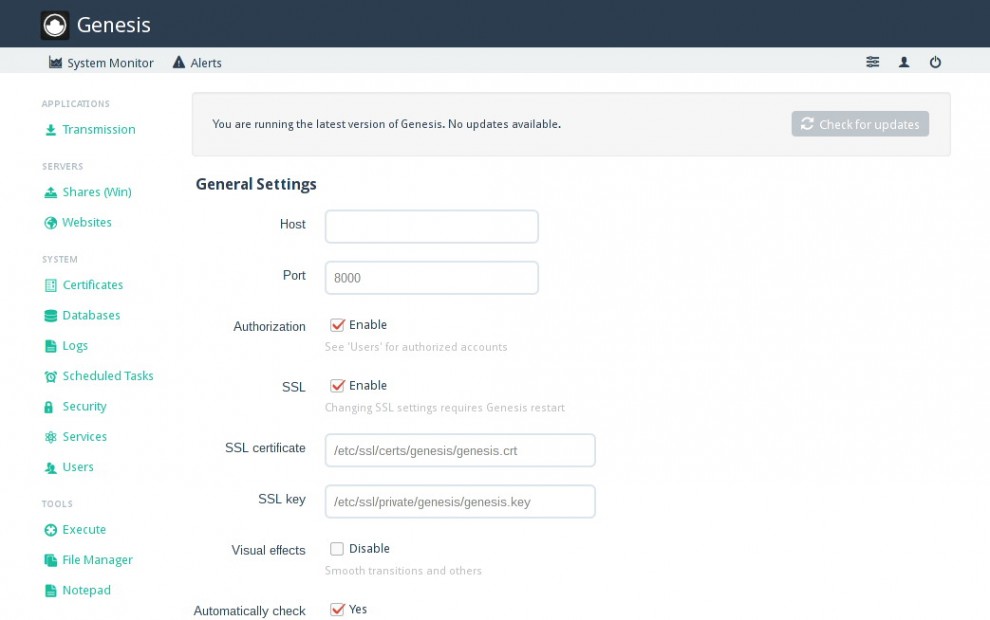Click the Genesis title text
The height and width of the screenshot is (620, 990).
pyautogui.click(x=114, y=25)
